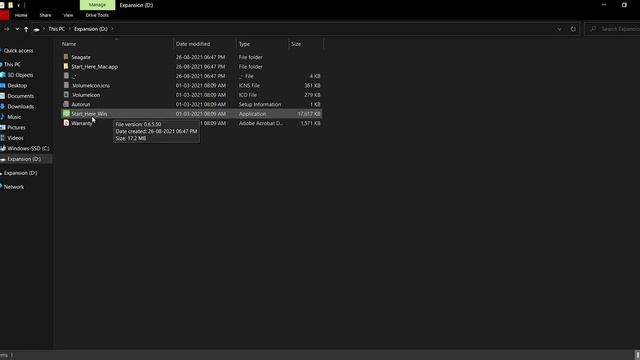Select the Manage contextual tab
Screen dimensions: 640x360
point(97,5)
